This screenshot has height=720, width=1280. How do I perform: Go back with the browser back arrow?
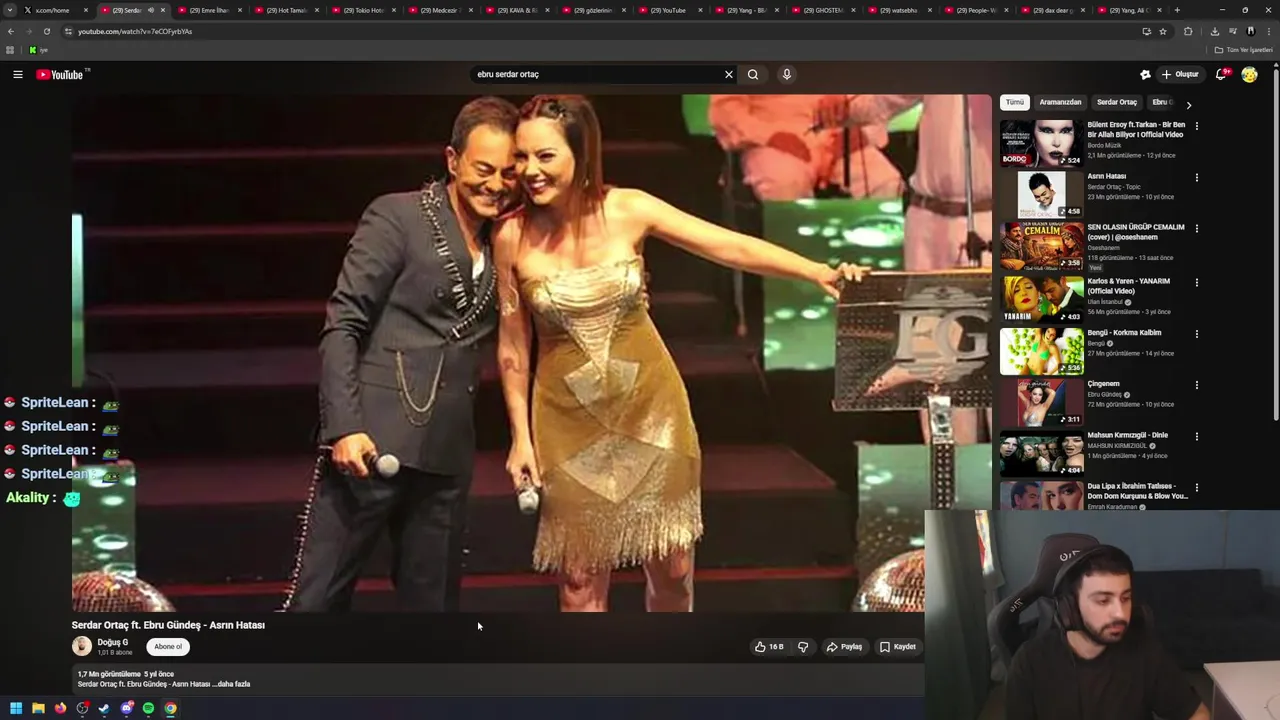pyautogui.click(x=11, y=31)
